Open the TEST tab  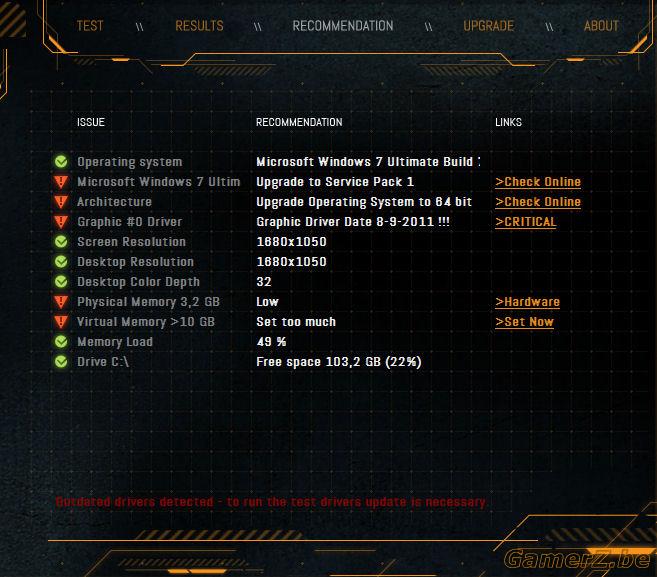(90, 26)
